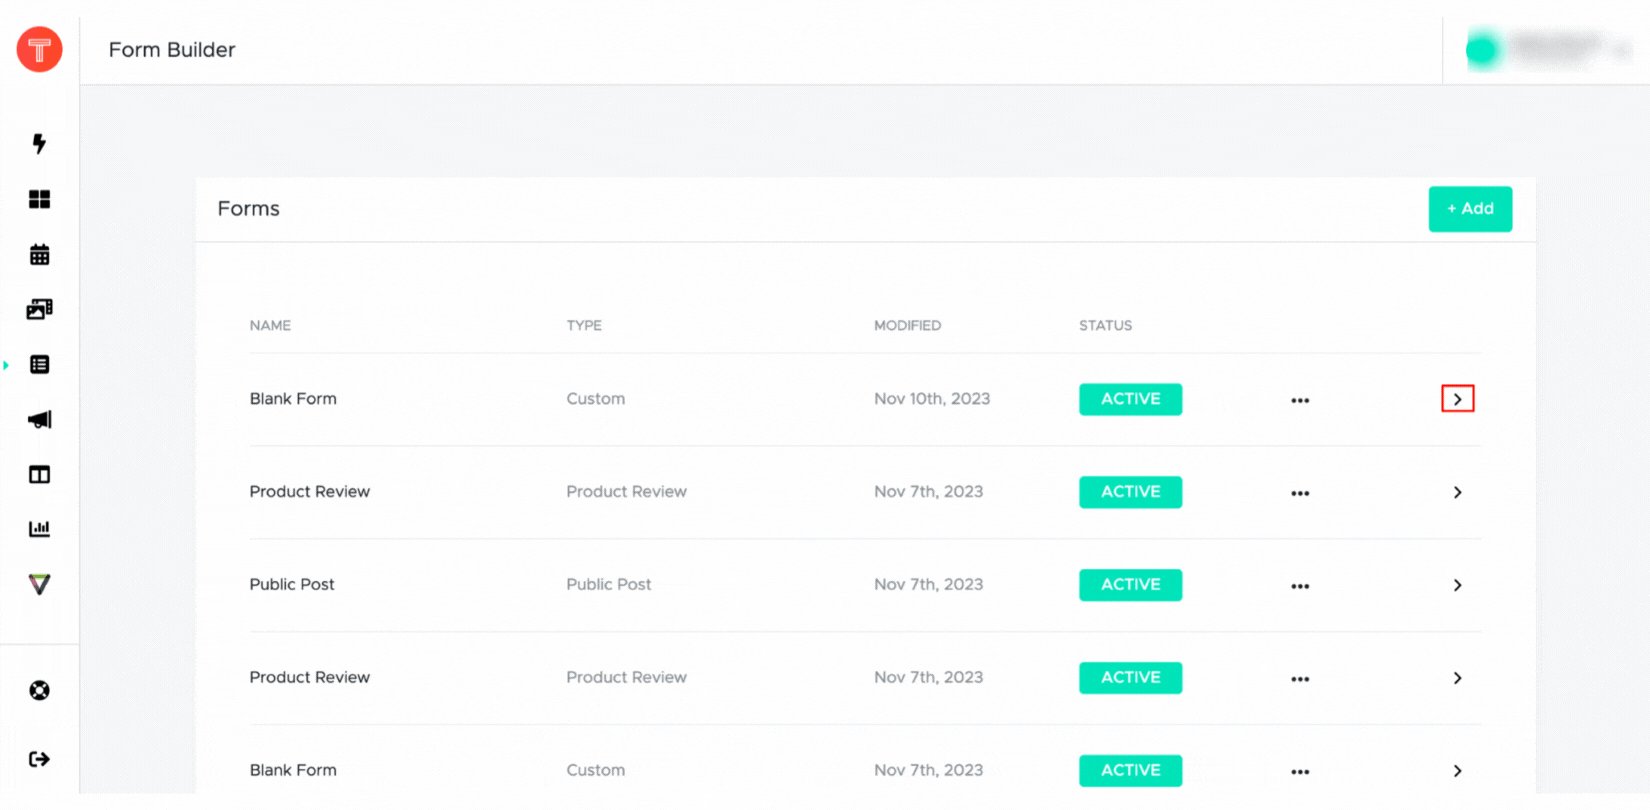The width and height of the screenshot is (1650, 810).
Task: Open the Nov 10th Blank Form chevron
Action: pyautogui.click(x=1458, y=399)
